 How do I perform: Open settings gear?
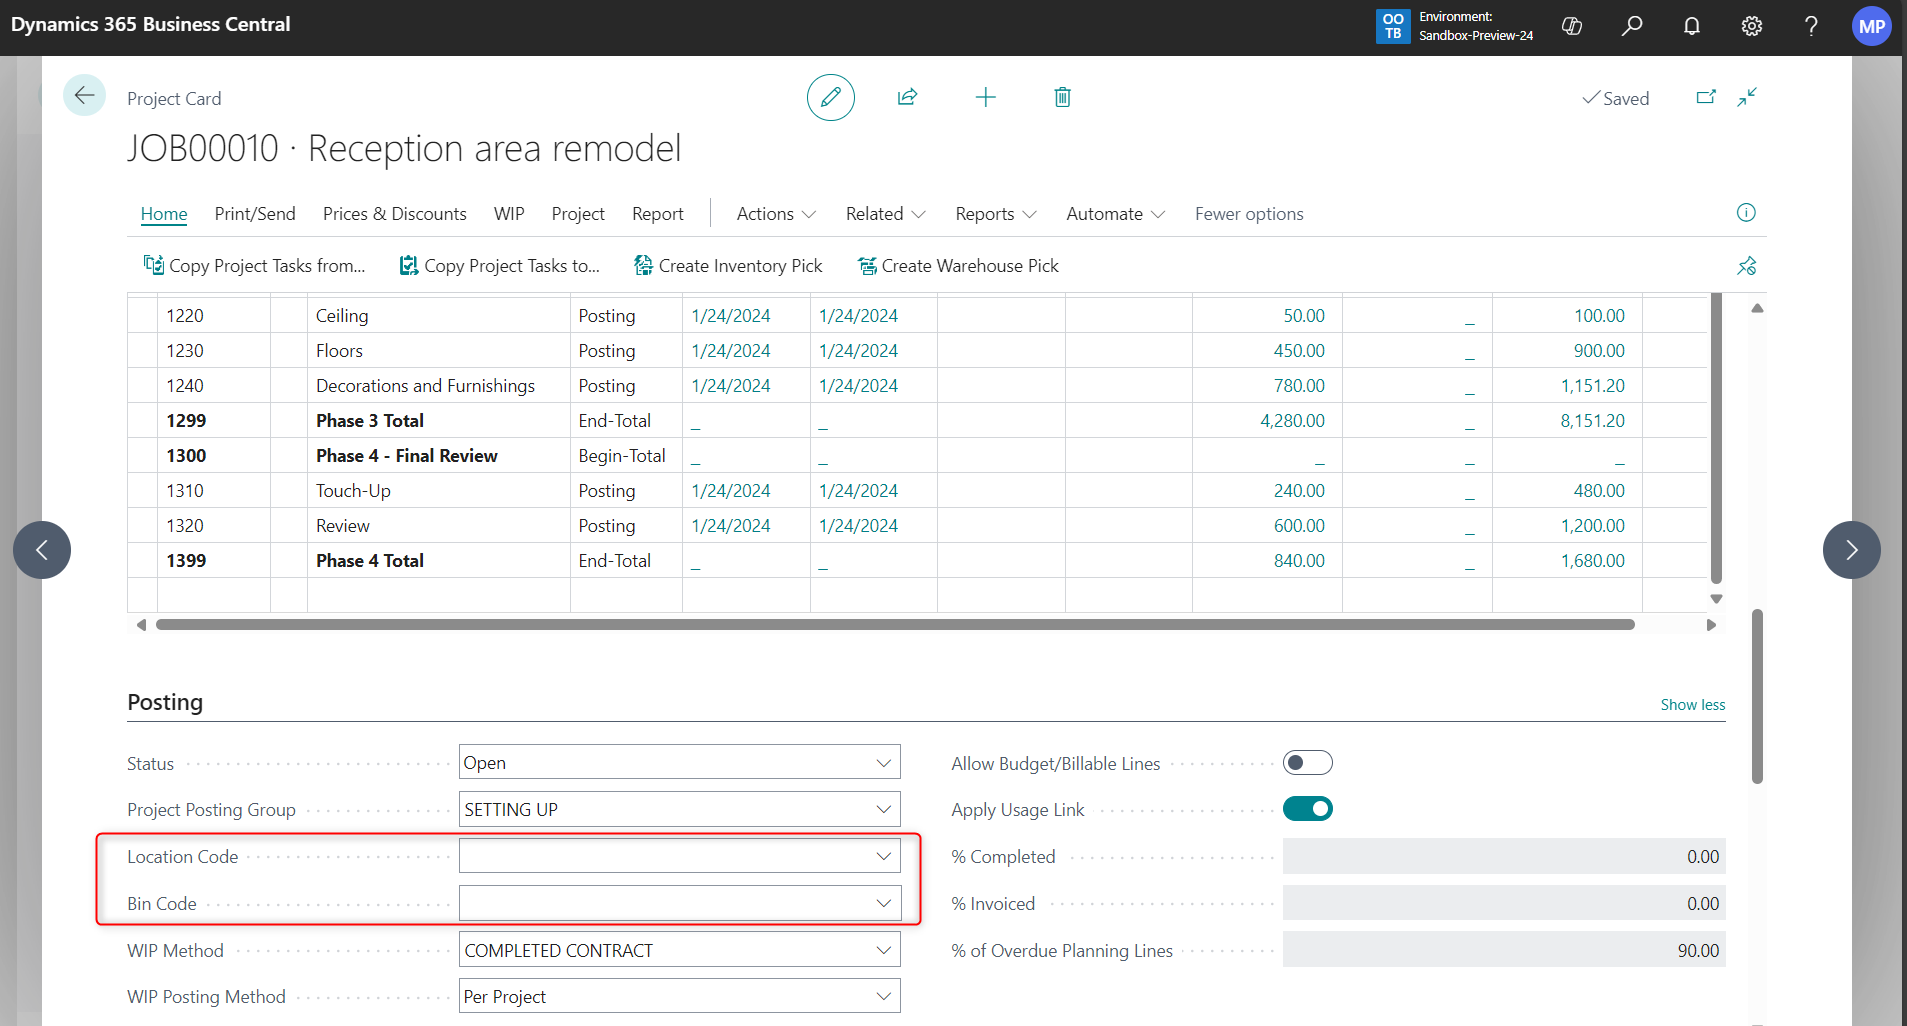[1751, 26]
